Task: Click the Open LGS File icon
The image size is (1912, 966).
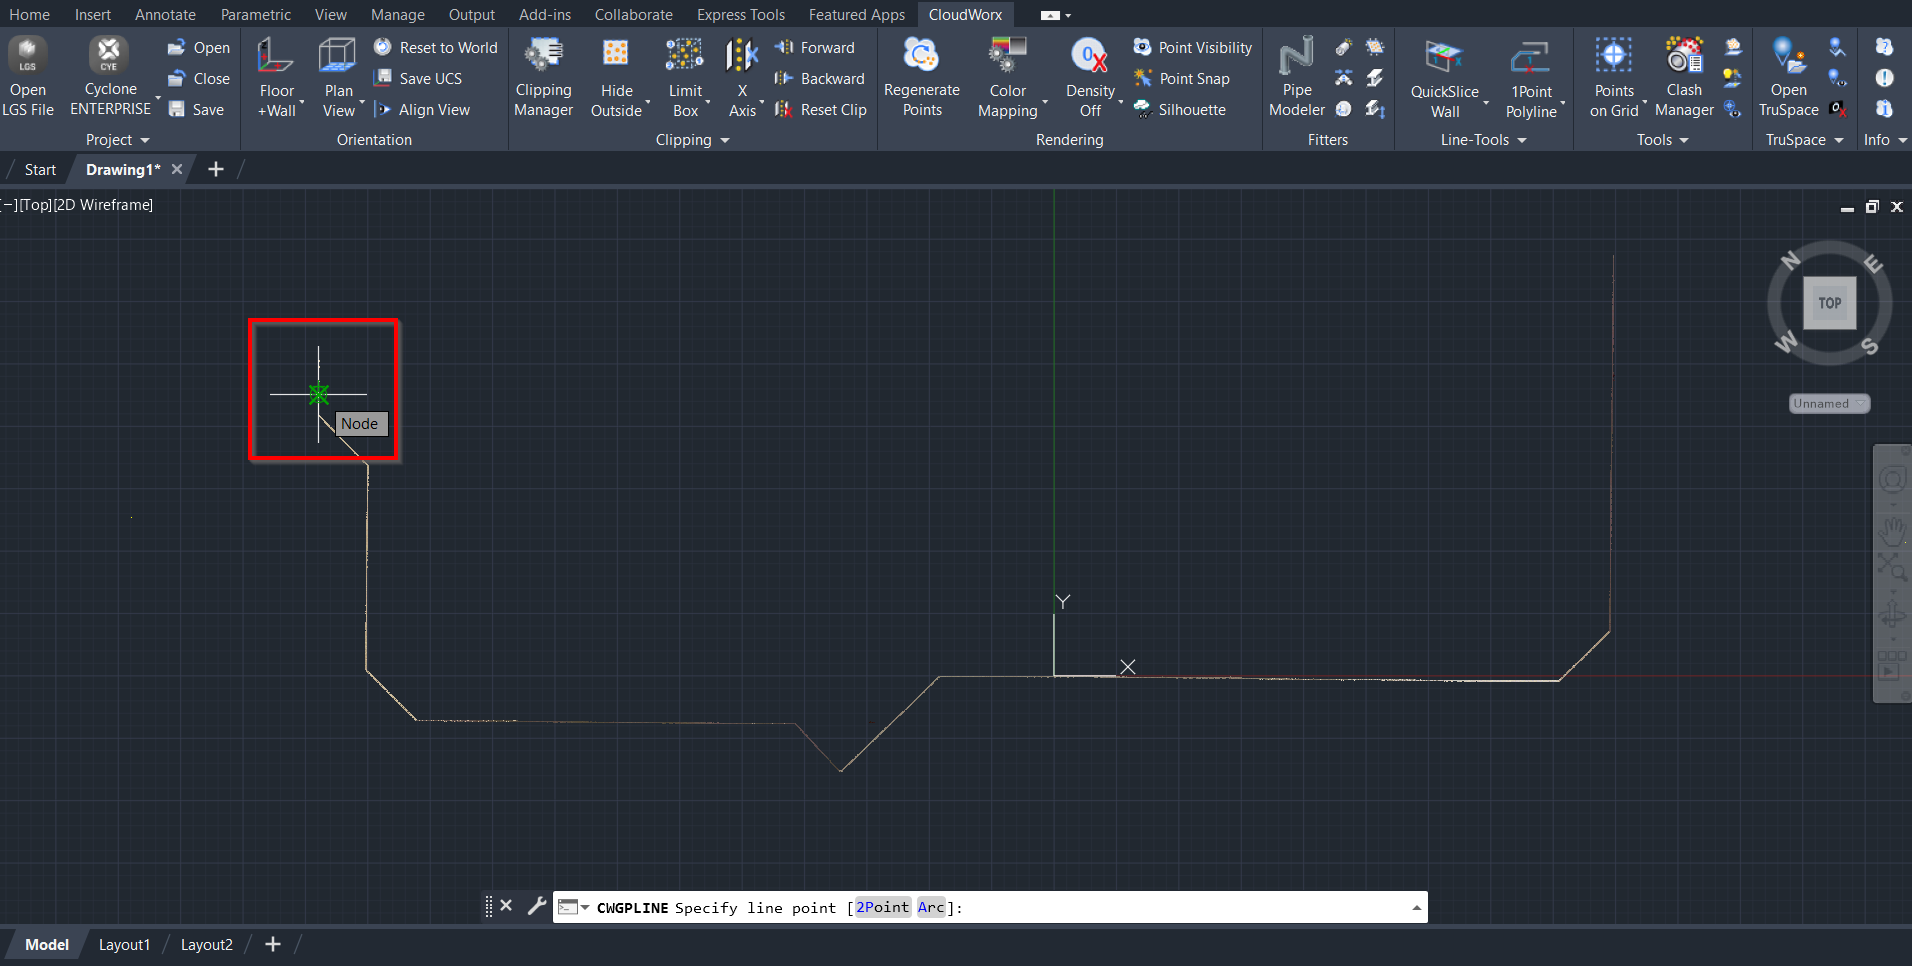Action: 28,56
